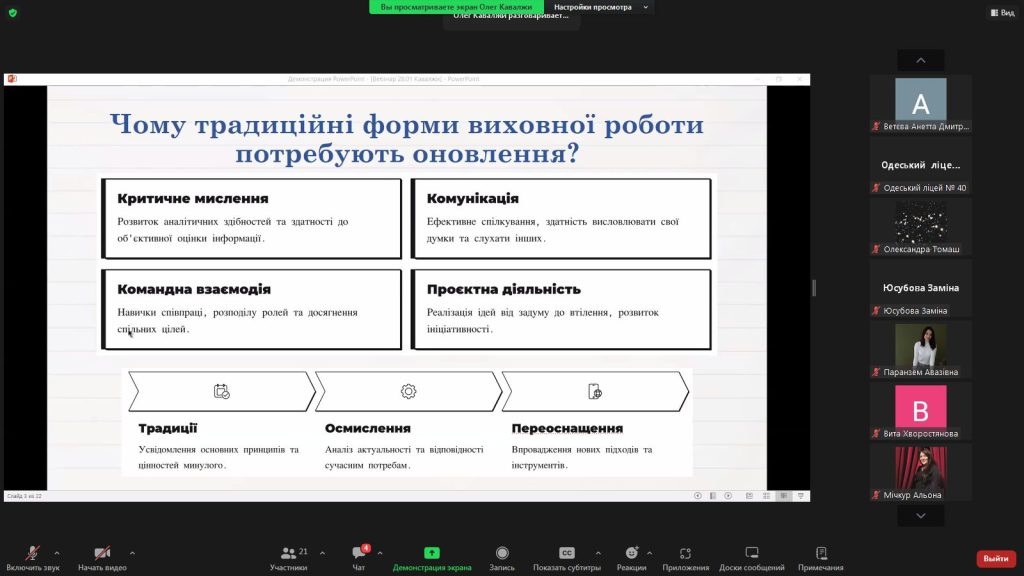Expand audio options arrow beside Включить звук
This screenshot has width=1024, height=576.
[56, 552]
